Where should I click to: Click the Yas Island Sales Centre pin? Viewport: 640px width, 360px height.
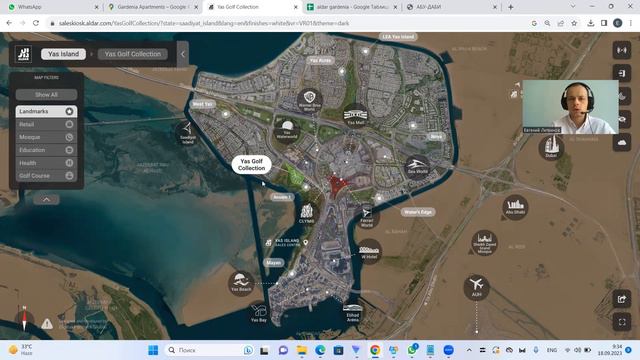click(x=305, y=242)
